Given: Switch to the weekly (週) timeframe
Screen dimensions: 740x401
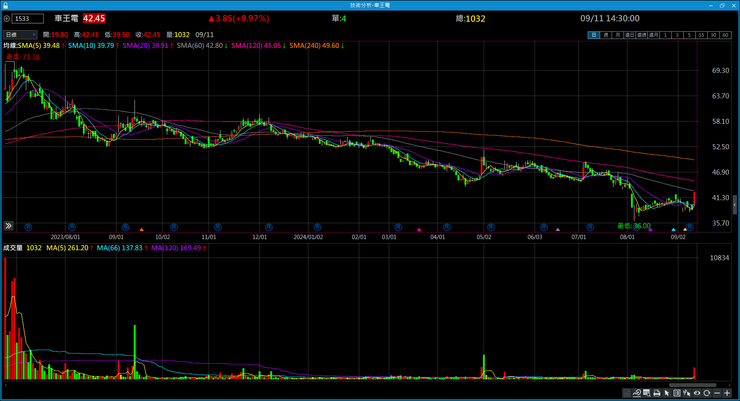Looking at the screenshot, I should pyautogui.click(x=605, y=35).
